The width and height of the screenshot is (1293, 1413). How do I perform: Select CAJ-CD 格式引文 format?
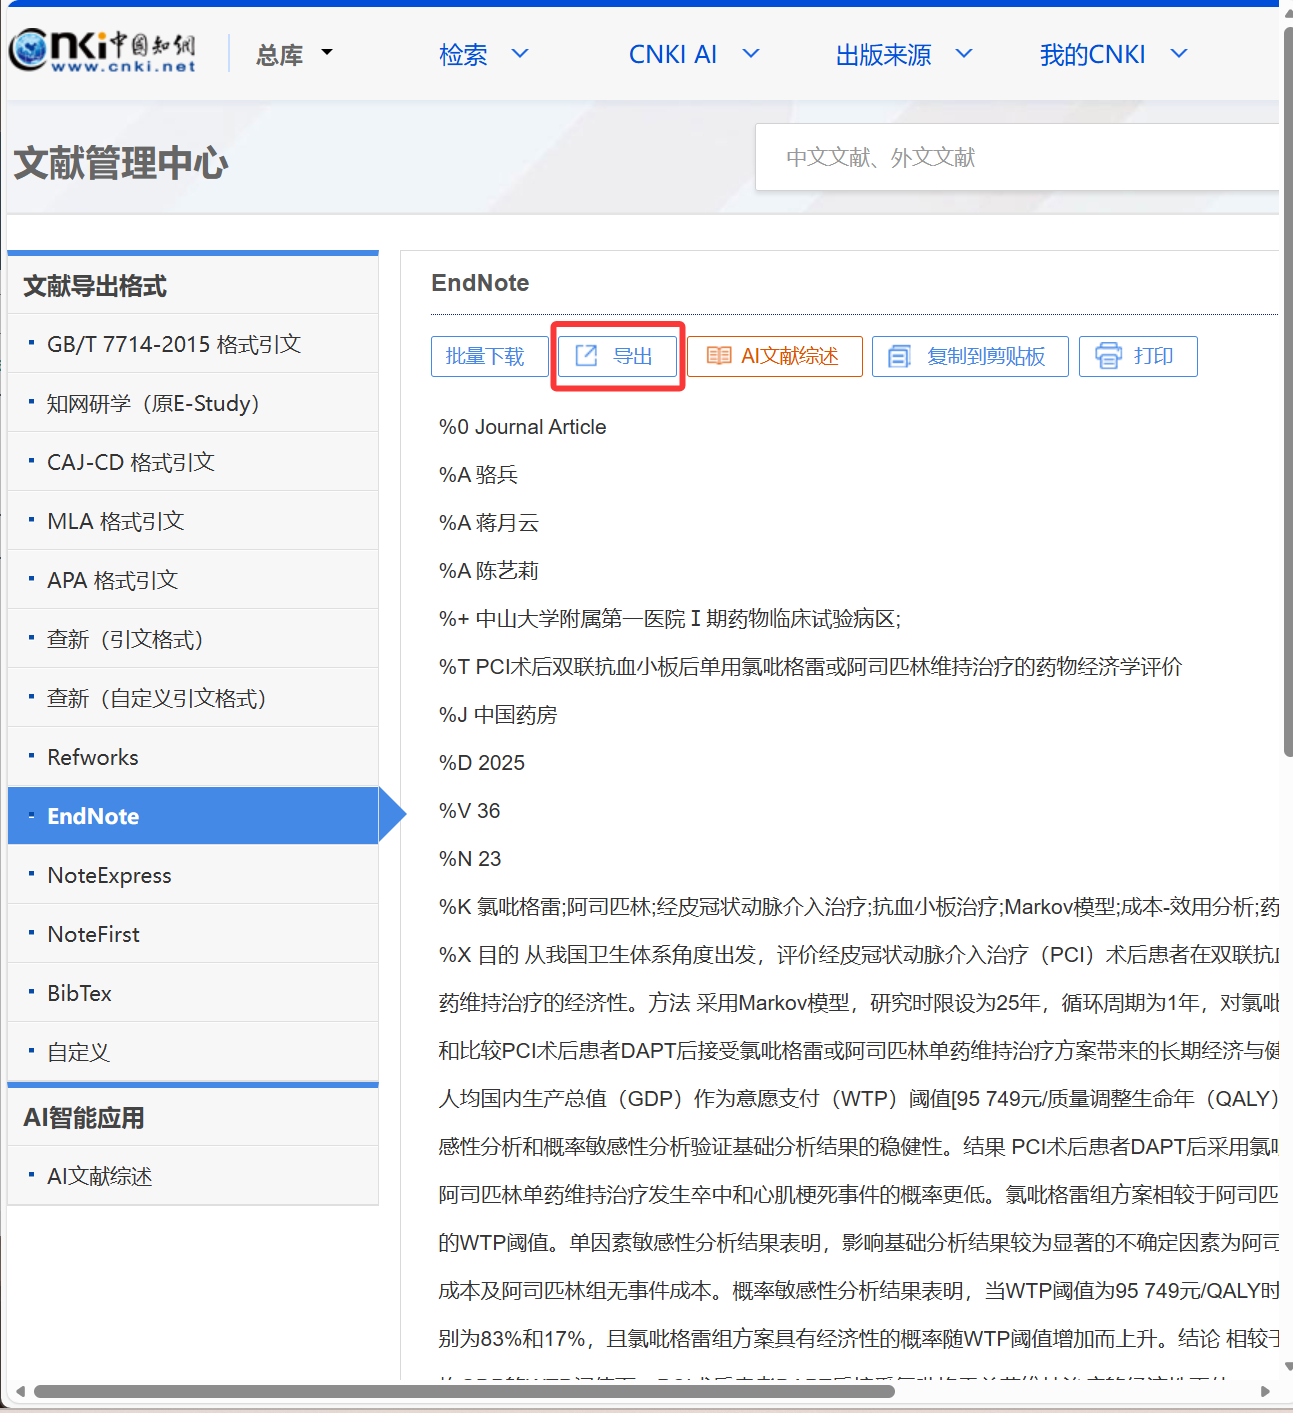(193, 462)
